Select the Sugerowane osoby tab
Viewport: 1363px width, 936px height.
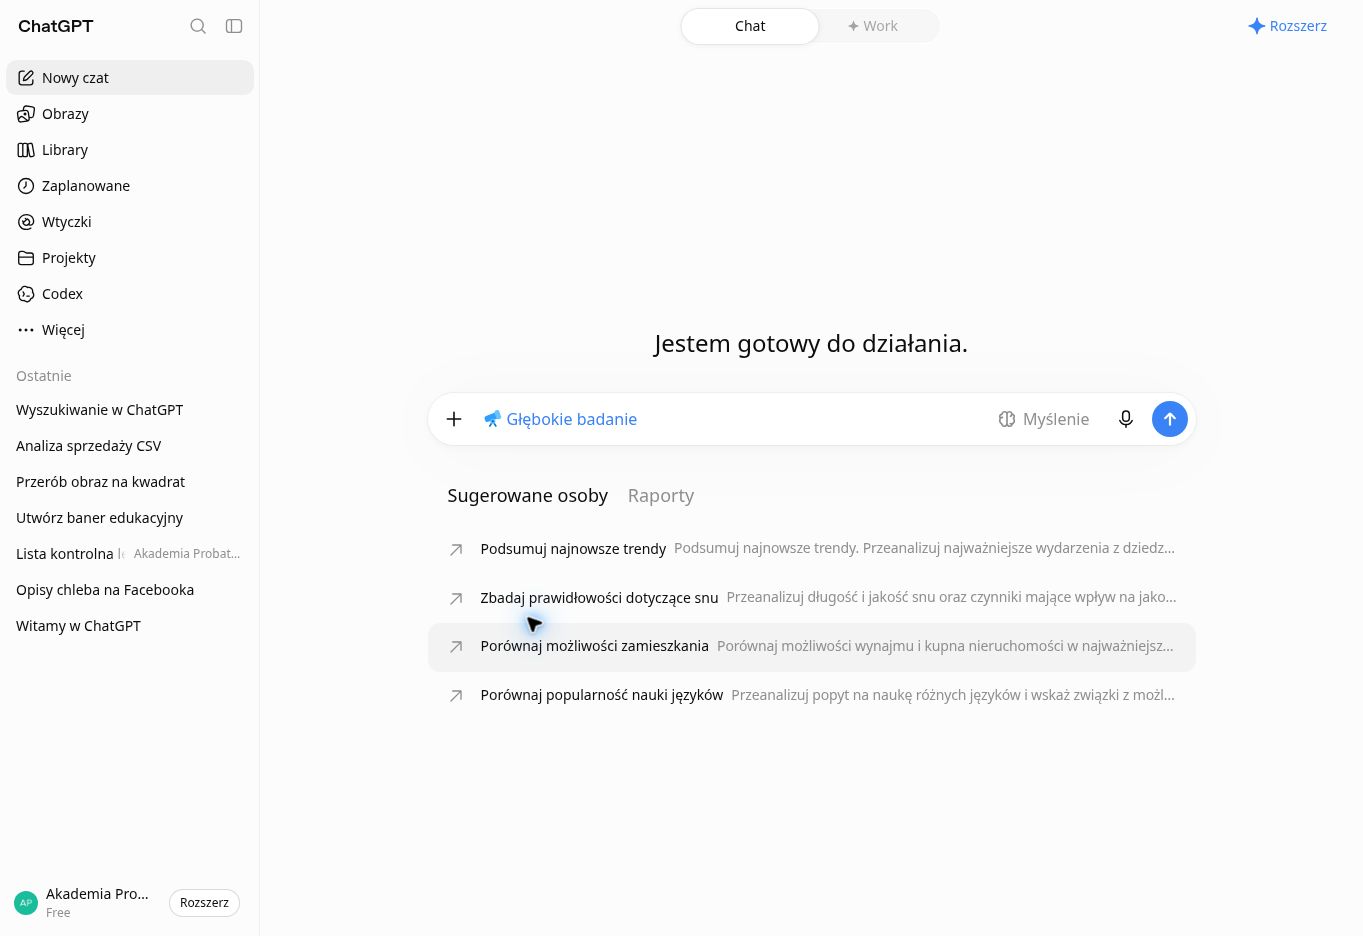point(528,495)
